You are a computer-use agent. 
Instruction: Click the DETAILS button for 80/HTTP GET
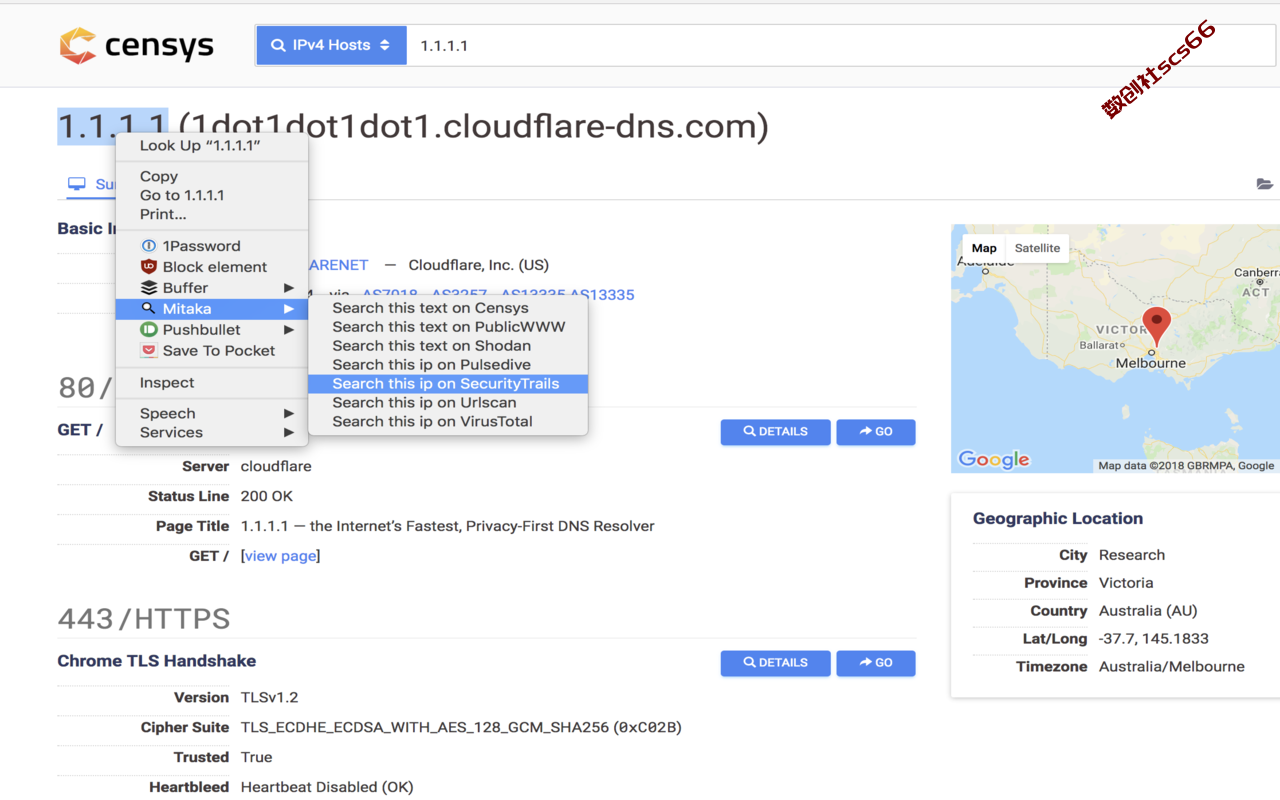776,432
